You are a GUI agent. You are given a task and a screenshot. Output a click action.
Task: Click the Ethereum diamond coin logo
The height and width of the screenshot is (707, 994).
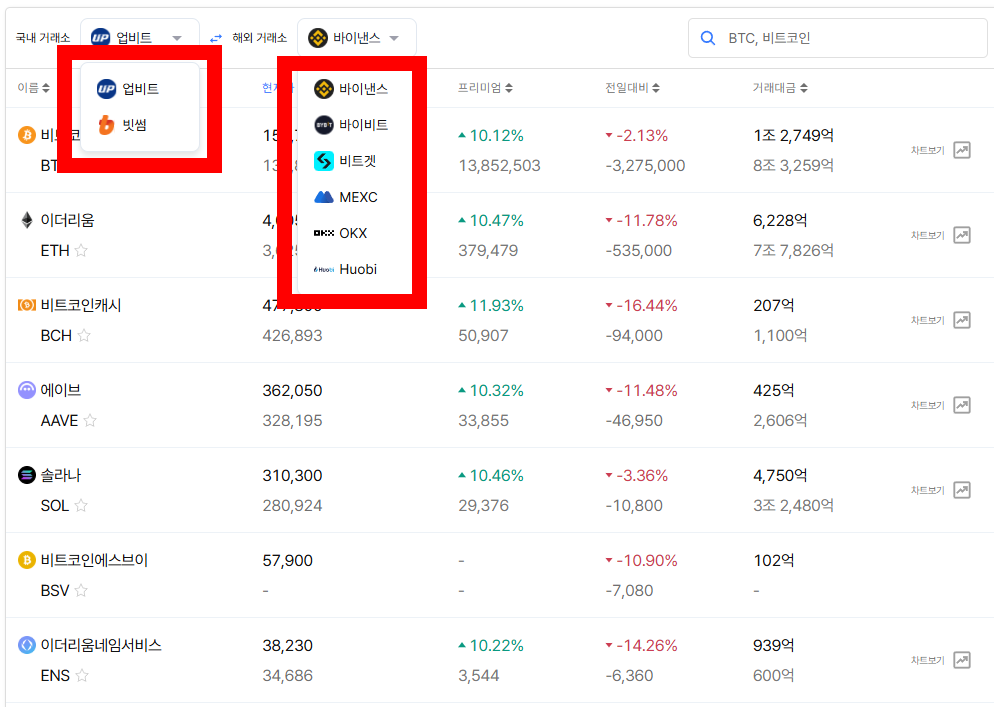click(27, 220)
